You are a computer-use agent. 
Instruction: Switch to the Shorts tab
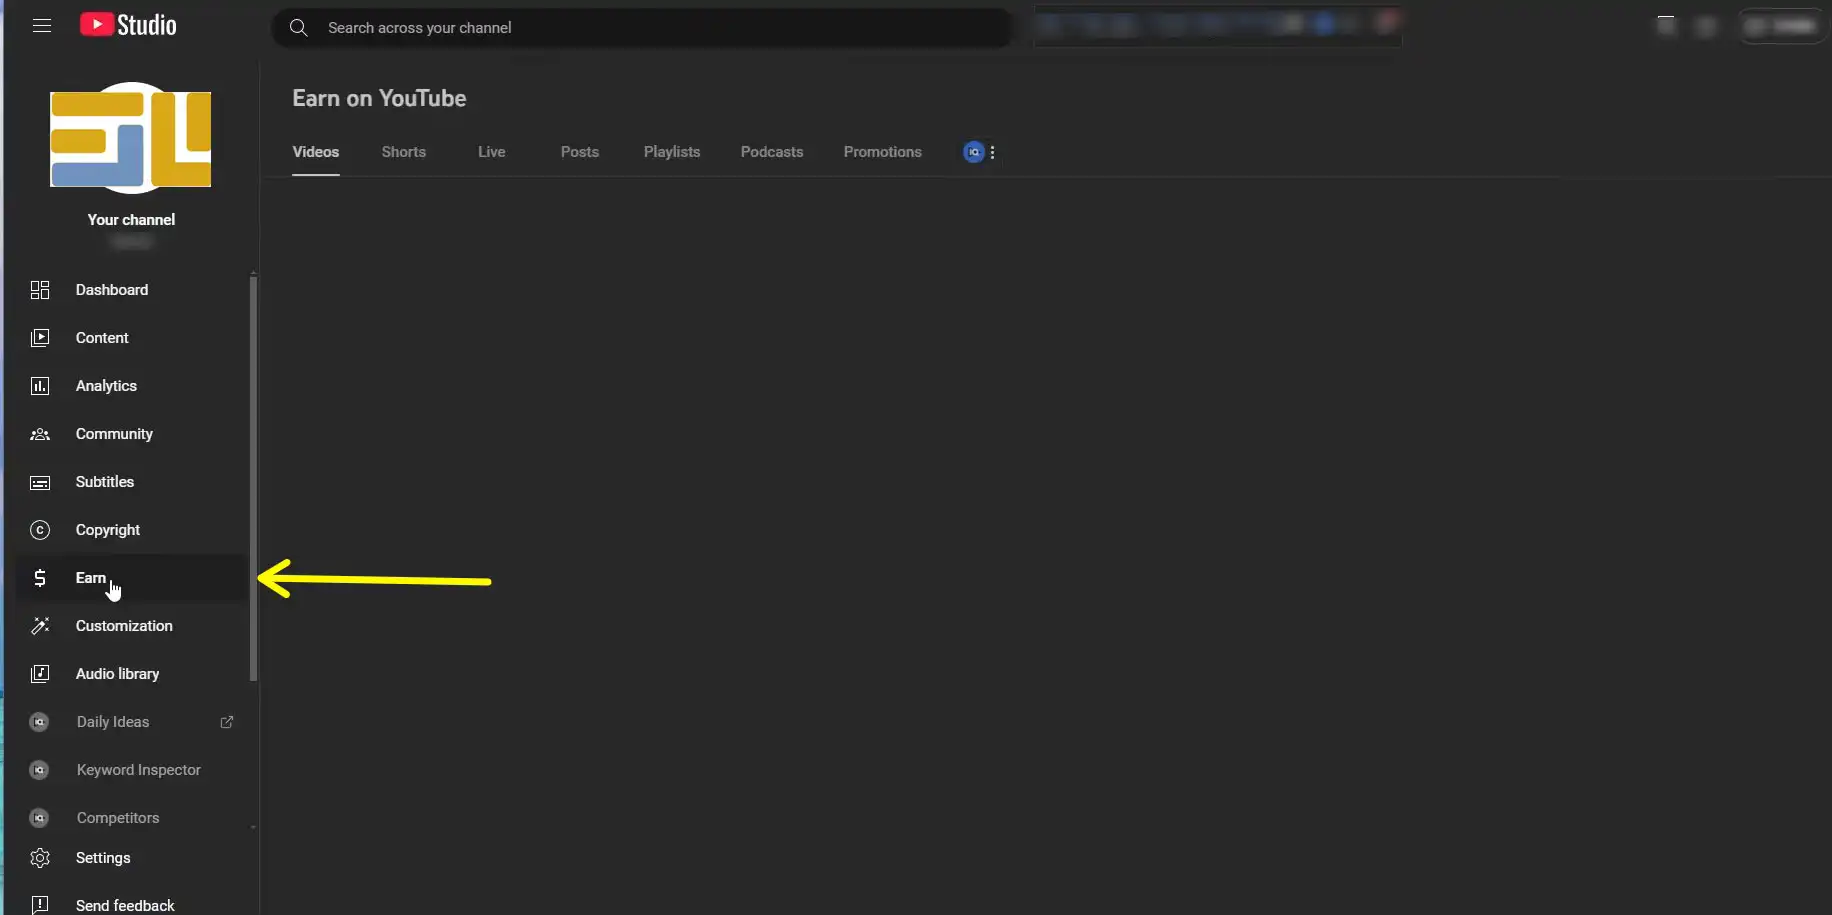403,152
